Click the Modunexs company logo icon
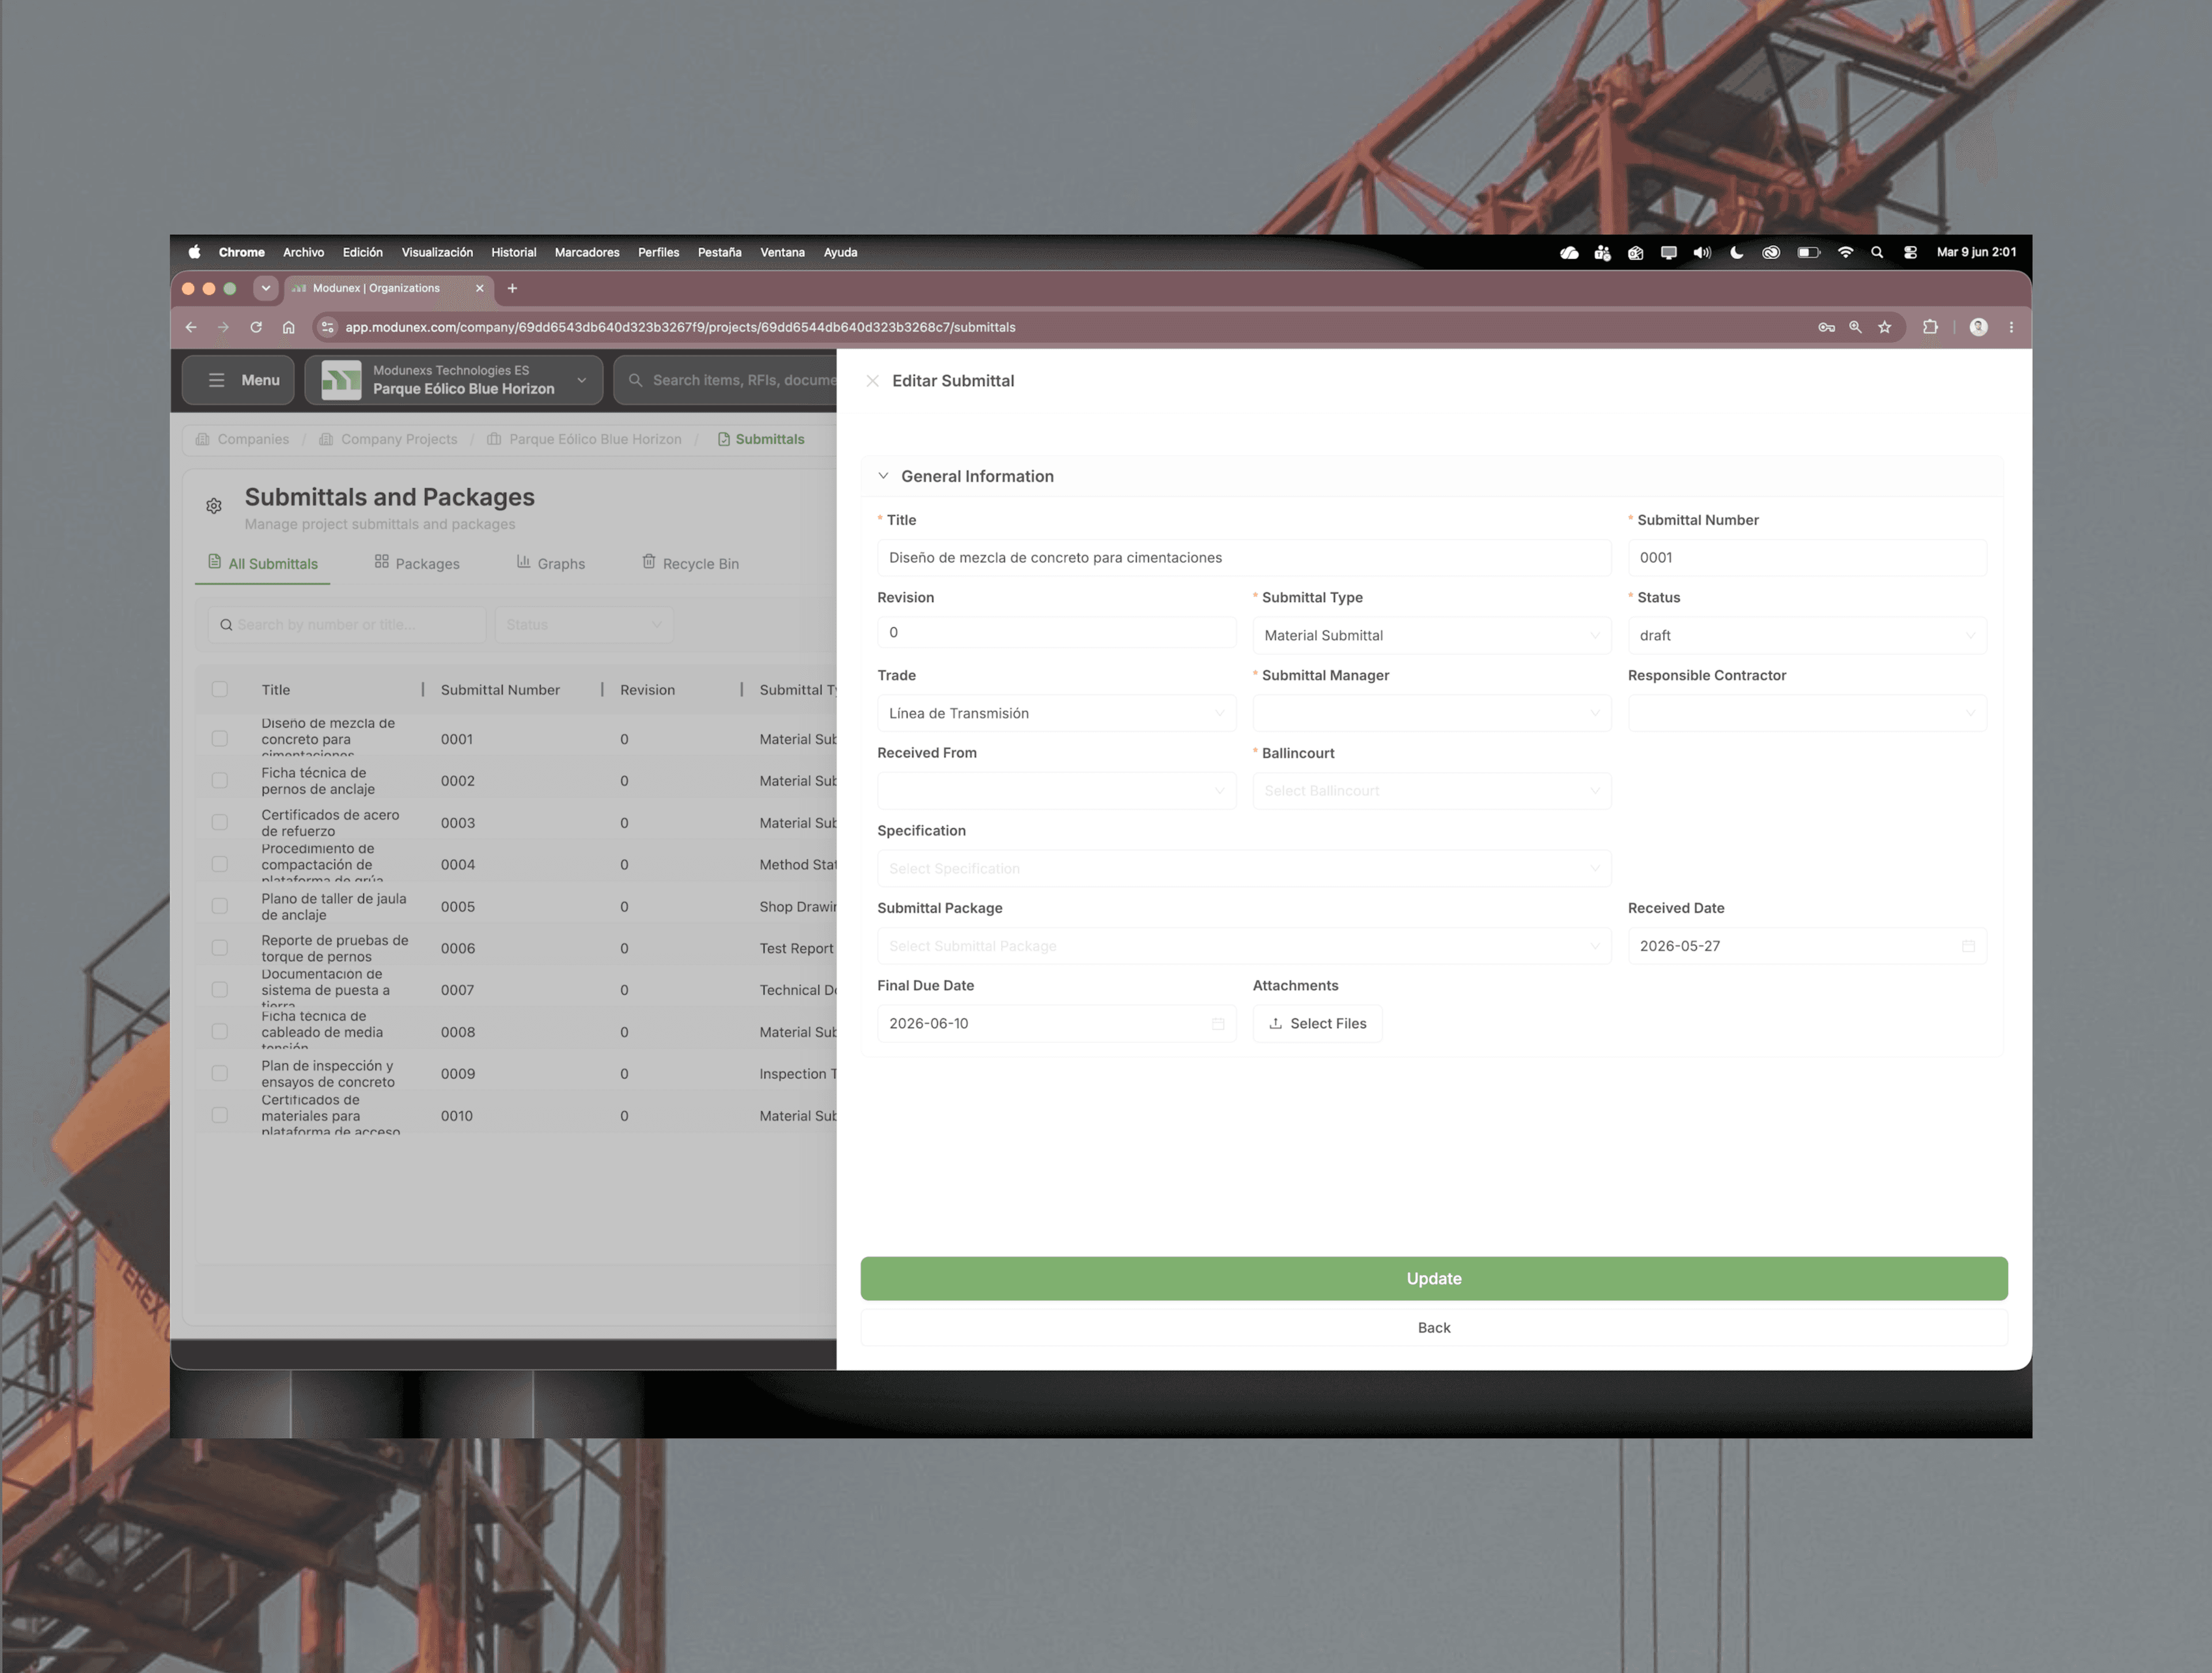Image resolution: width=2212 pixels, height=1673 pixels. 341,380
